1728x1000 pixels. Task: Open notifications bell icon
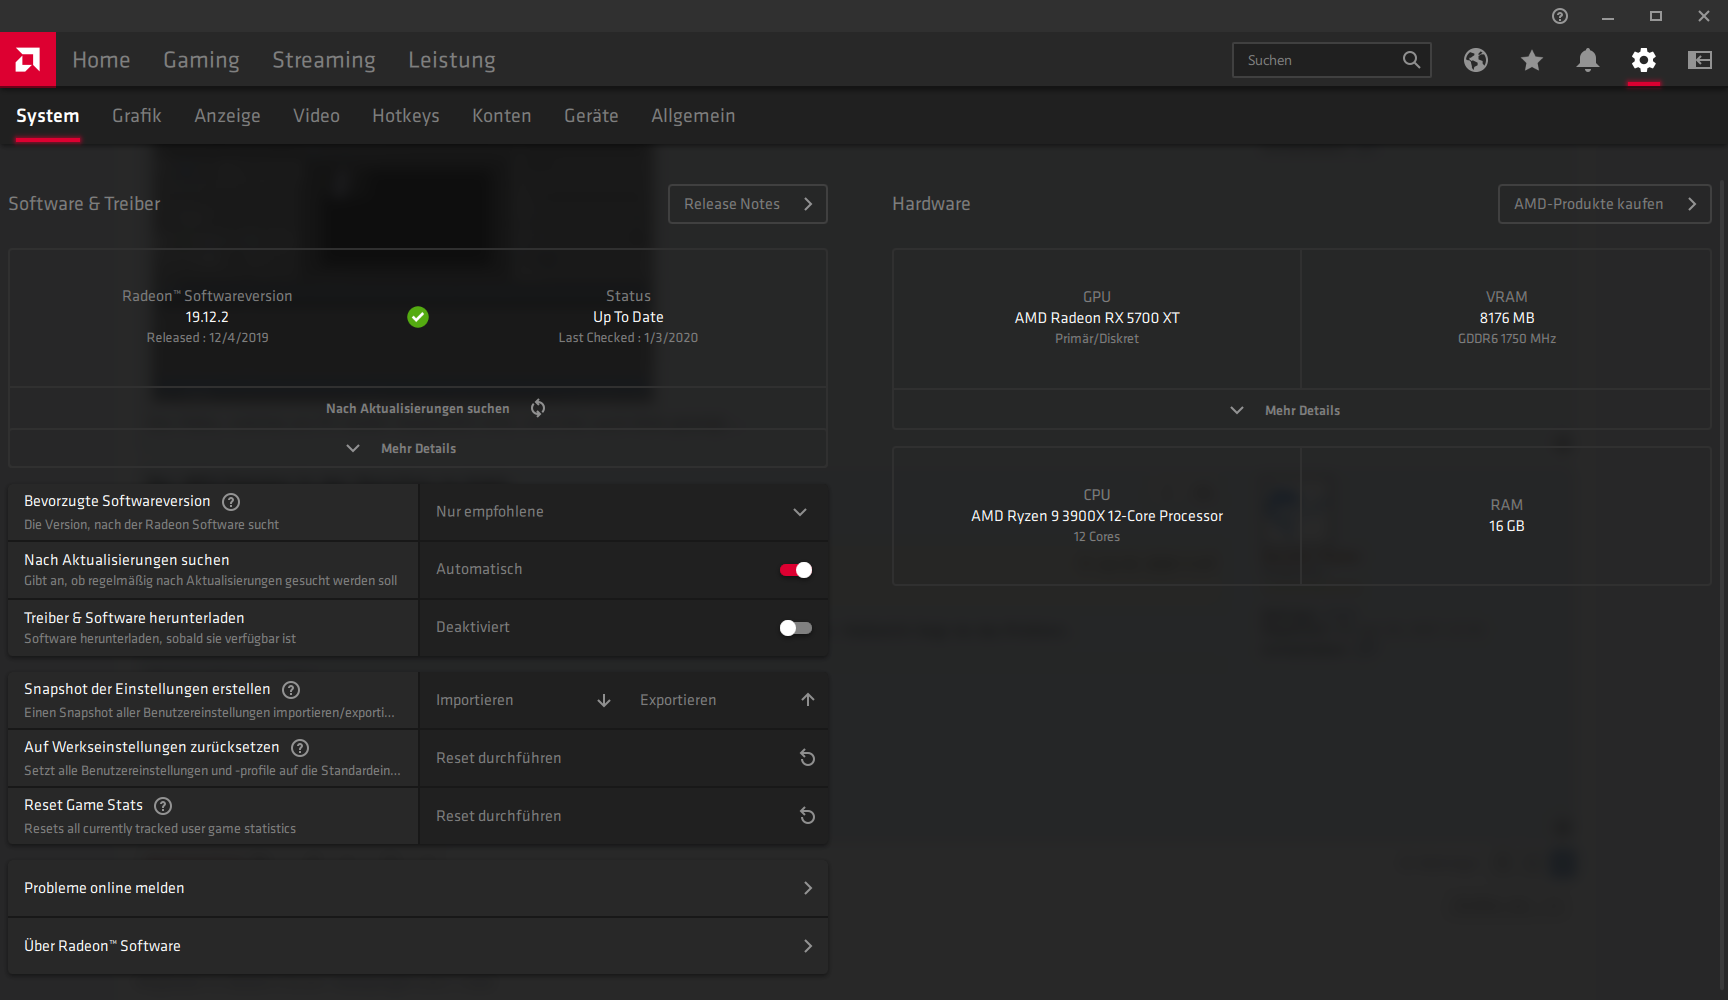(x=1587, y=60)
